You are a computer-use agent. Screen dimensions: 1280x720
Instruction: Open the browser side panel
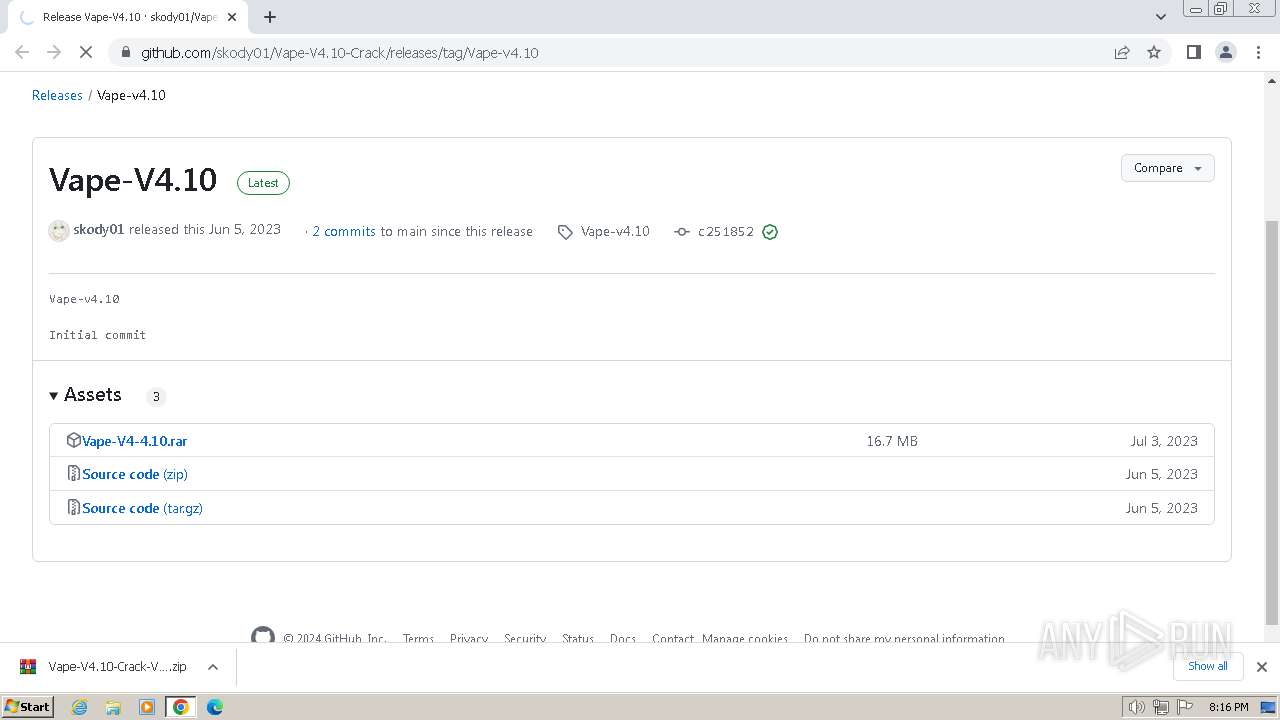pos(1193,52)
